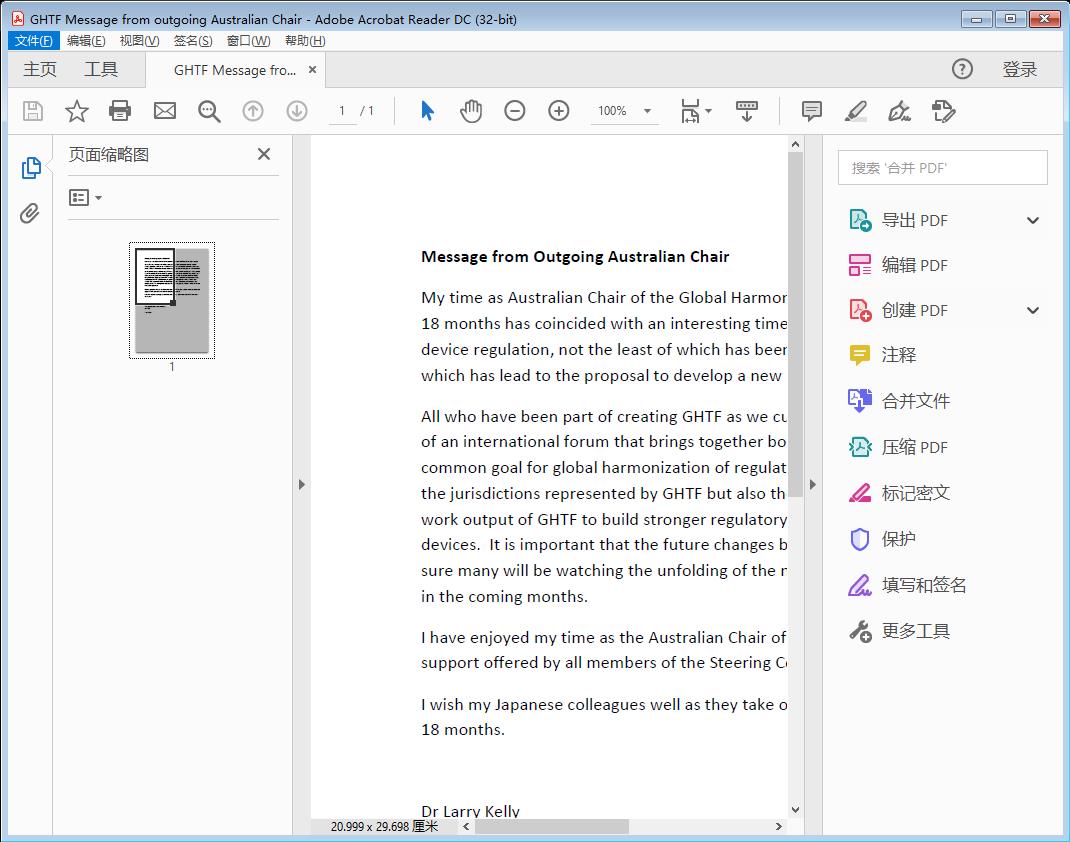Expand the 导出 PDF section chevron
Viewport: 1070px width, 842px height.
(1033, 221)
